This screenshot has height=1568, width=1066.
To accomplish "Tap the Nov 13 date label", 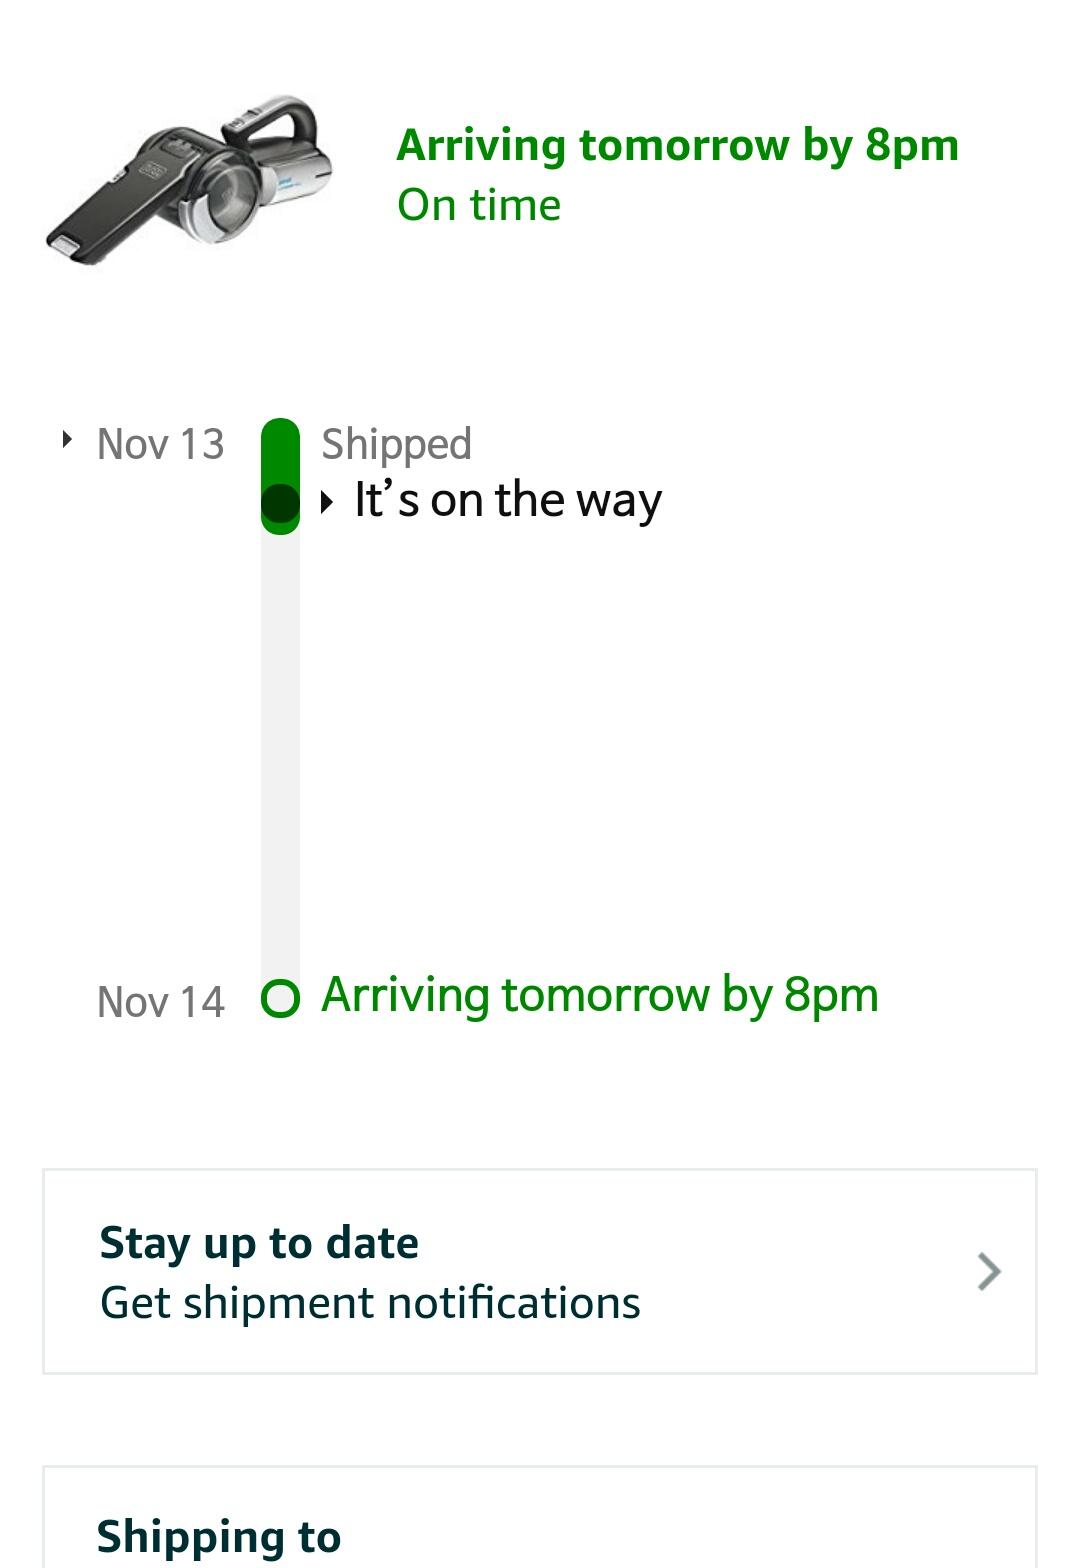I will click(160, 444).
